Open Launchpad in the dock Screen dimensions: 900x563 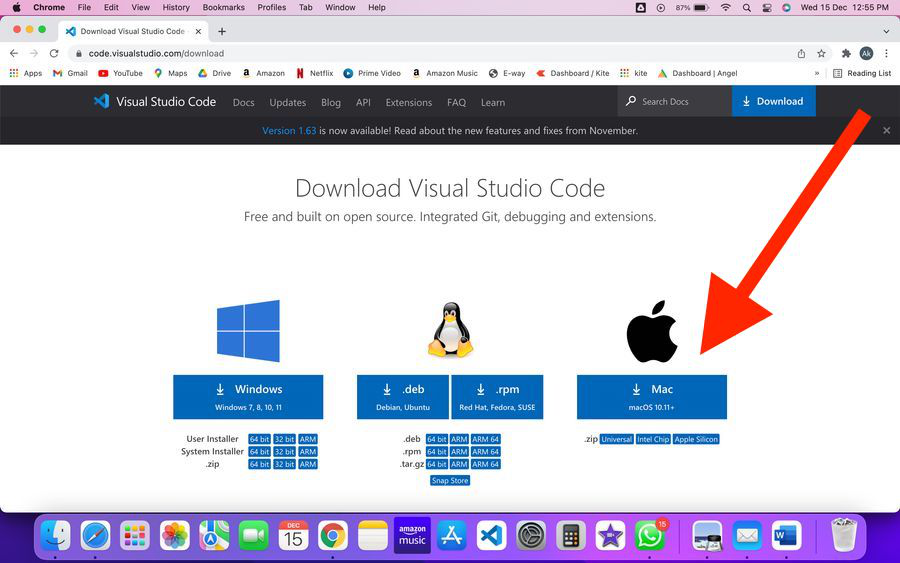pyautogui.click(x=135, y=536)
